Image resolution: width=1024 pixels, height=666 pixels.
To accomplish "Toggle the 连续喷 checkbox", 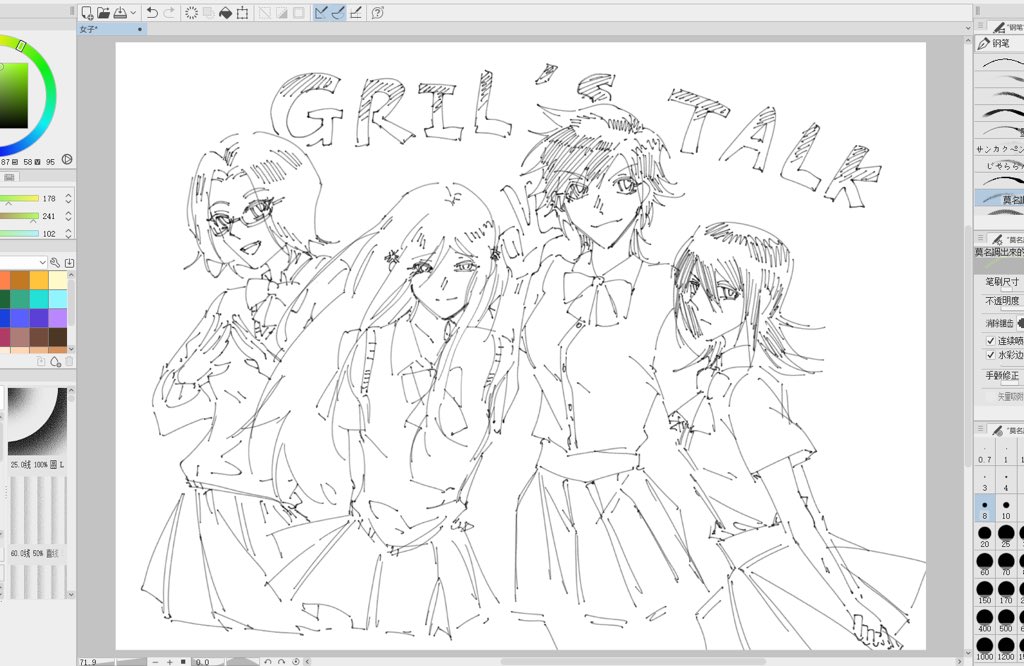I will coord(990,341).
